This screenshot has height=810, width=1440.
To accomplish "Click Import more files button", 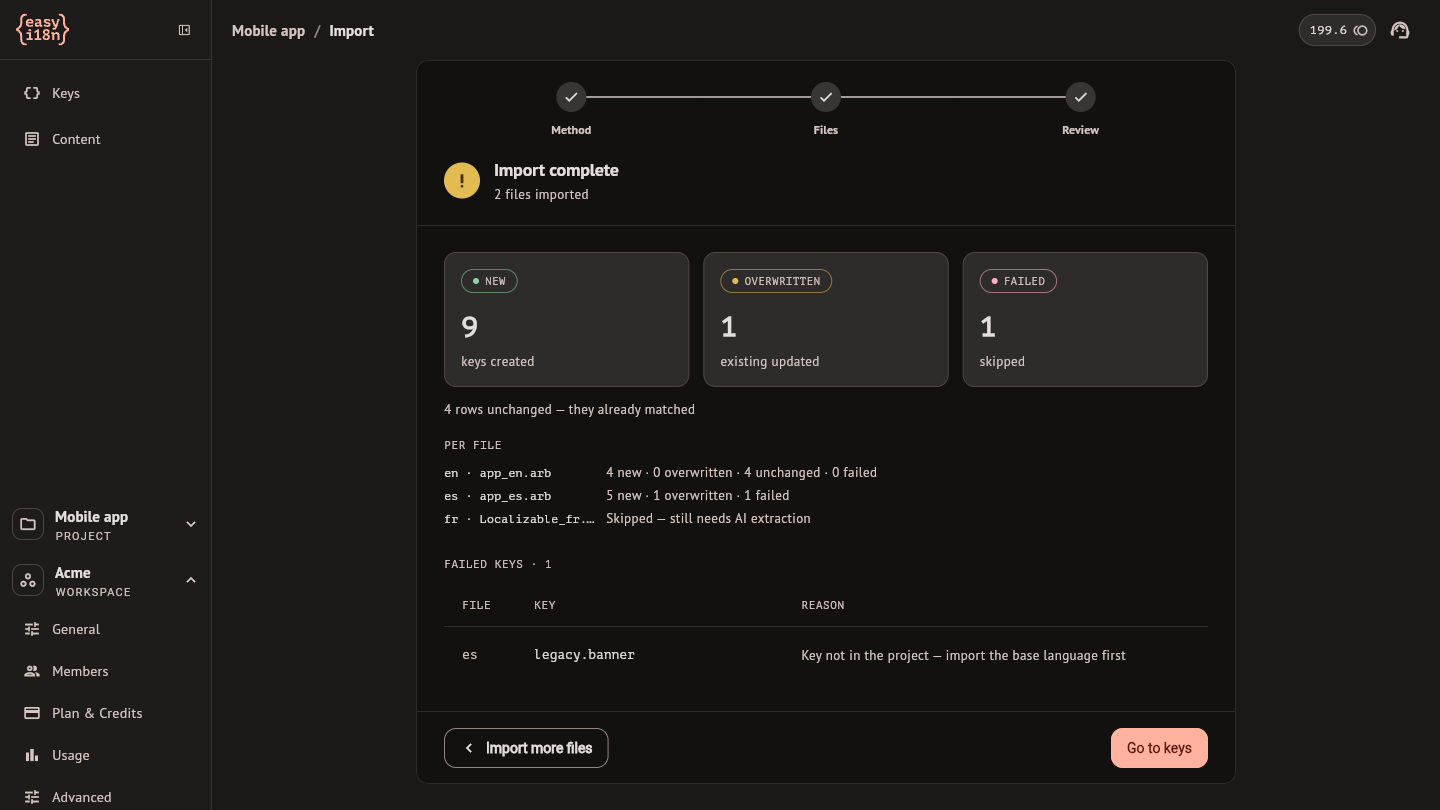I will pyautogui.click(x=526, y=748).
